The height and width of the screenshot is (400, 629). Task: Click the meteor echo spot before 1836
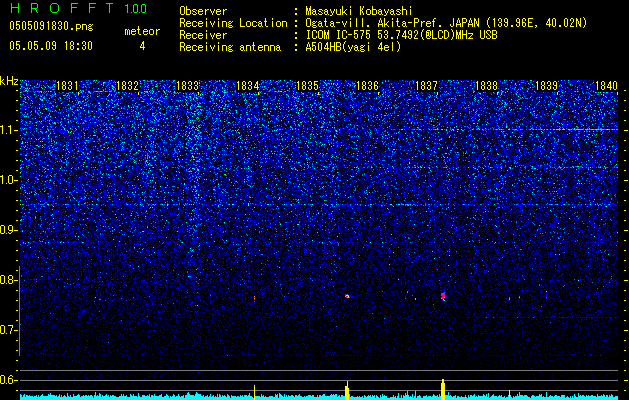(347, 296)
